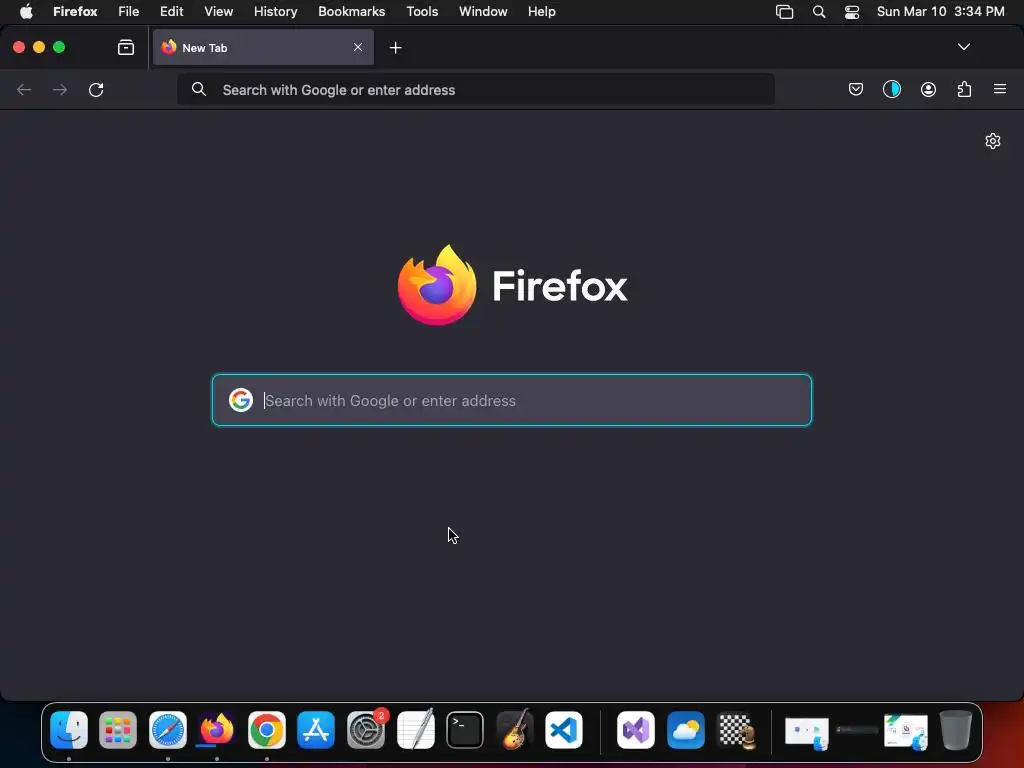Toggle the dark mode extension icon
1024x768 pixels.
[x=891, y=89]
